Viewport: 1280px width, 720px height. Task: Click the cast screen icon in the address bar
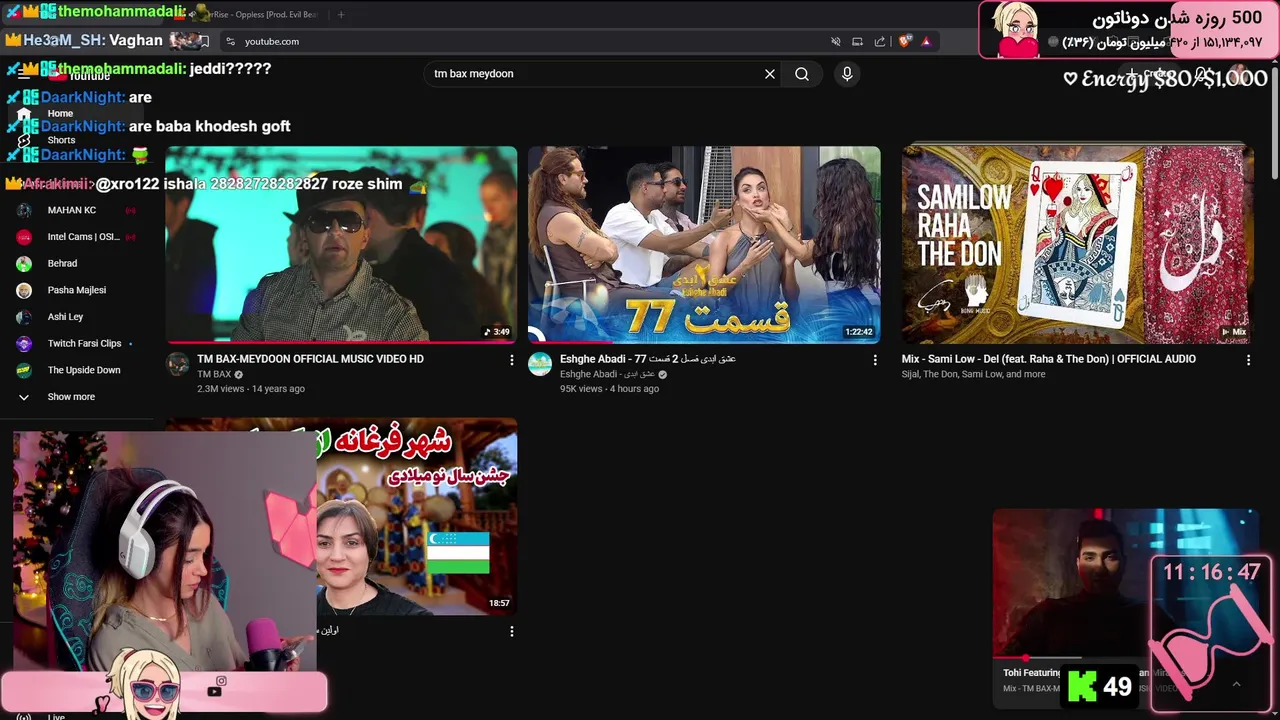tap(857, 41)
